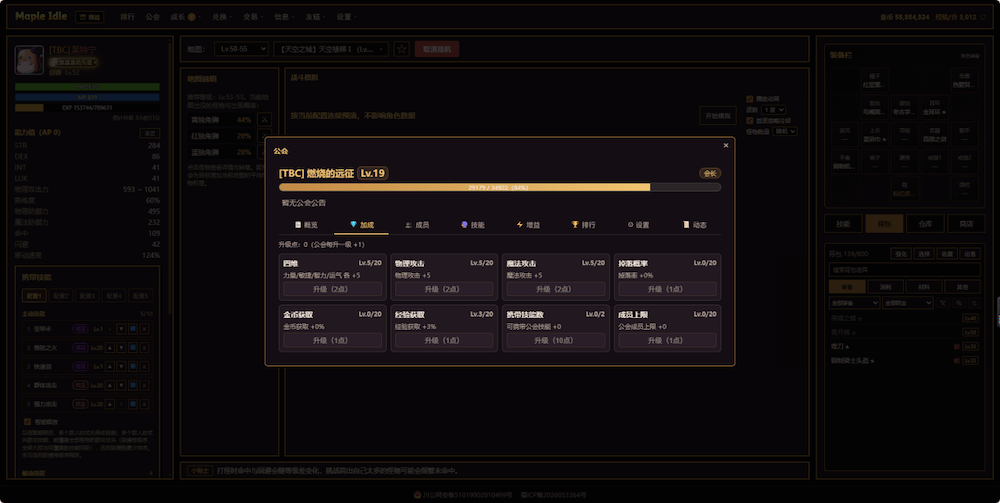The image size is (1000, 503).
Task: Click the 排行 trophy icon in guild tabs
Action: coord(575,225)
